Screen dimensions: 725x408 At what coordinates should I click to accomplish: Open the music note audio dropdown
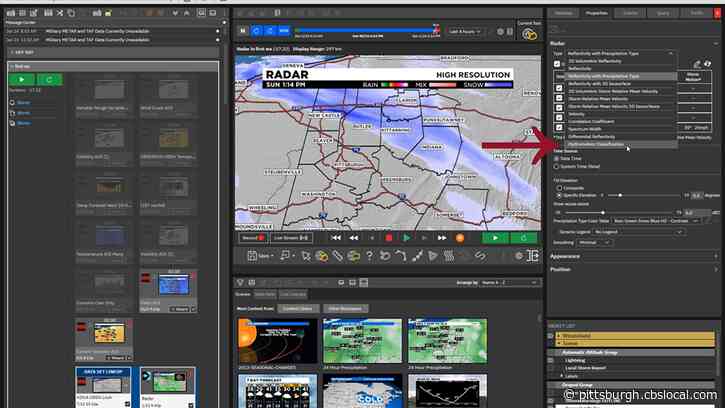pyautogui.click(x=287, y=256)
